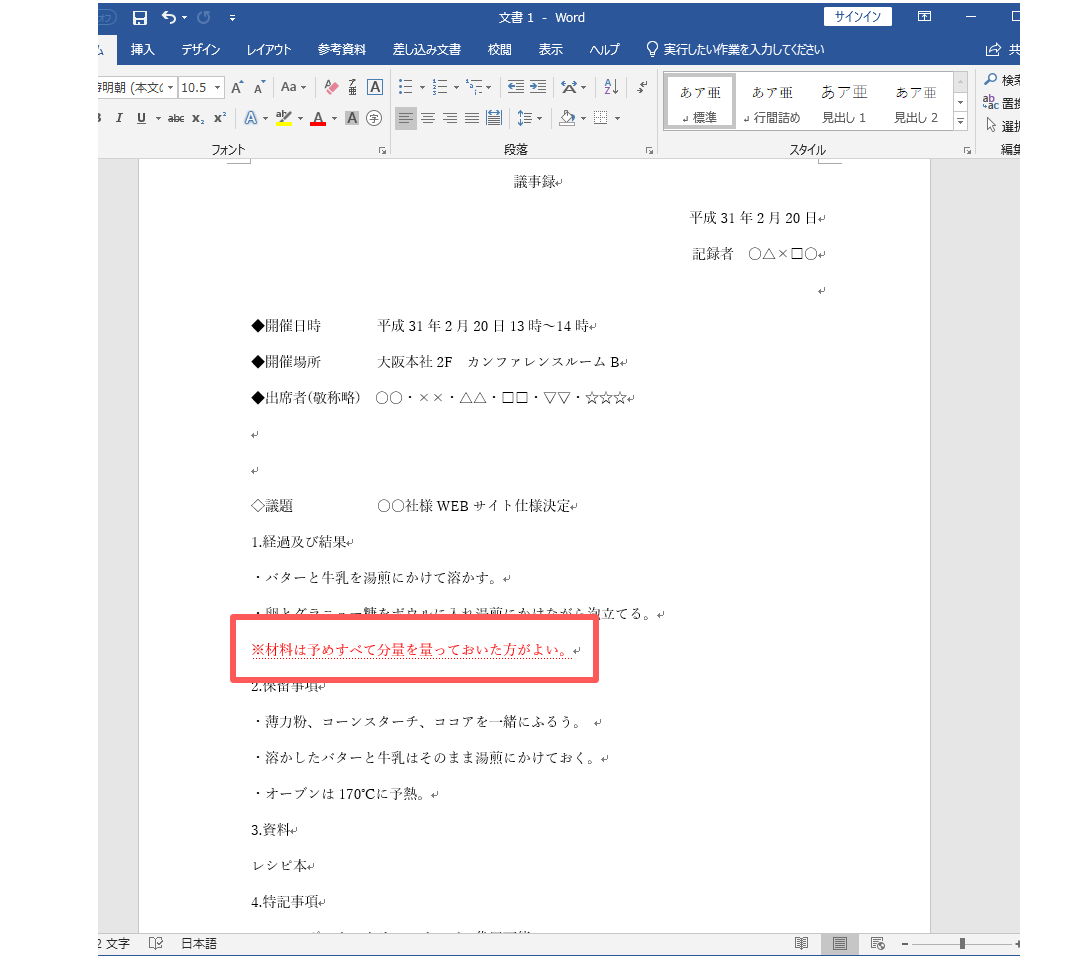Align text right
1087x956 pixels.
tap(450, 118)
